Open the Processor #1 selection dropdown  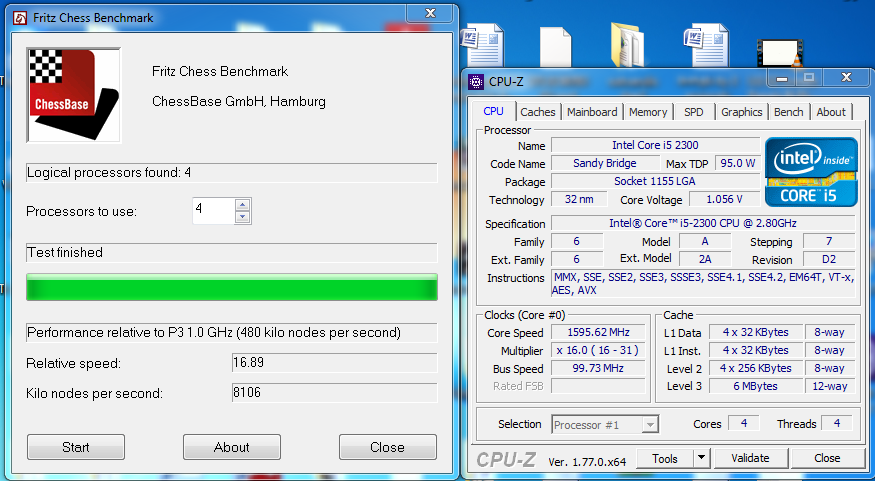pos(605,425)
